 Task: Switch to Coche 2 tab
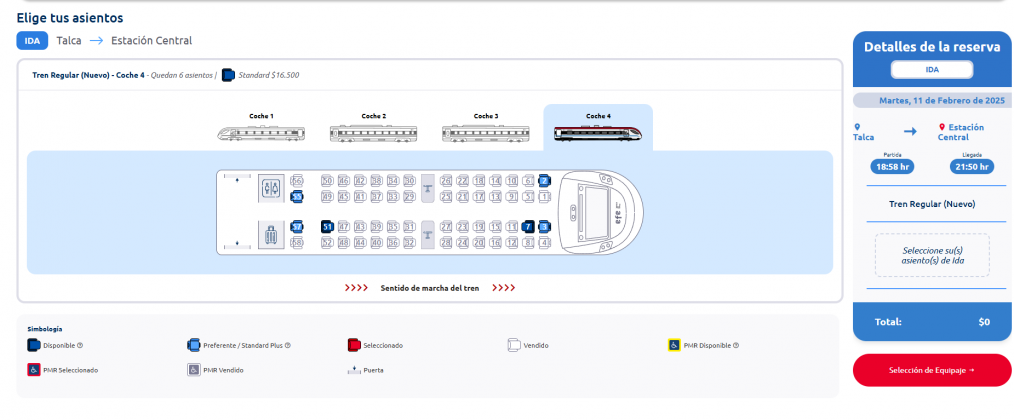374,127
